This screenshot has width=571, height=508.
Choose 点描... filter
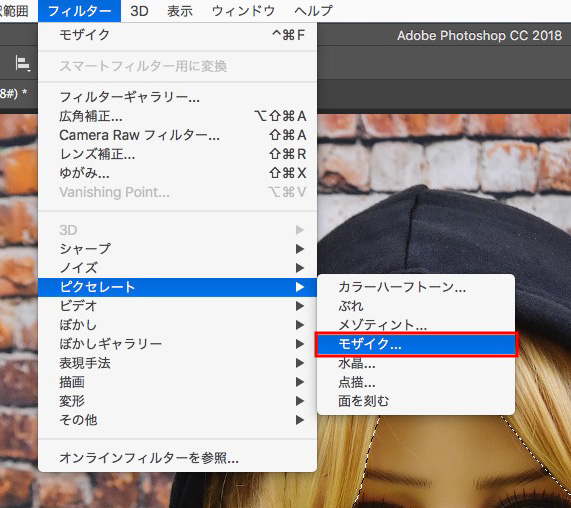coord(416,382)
